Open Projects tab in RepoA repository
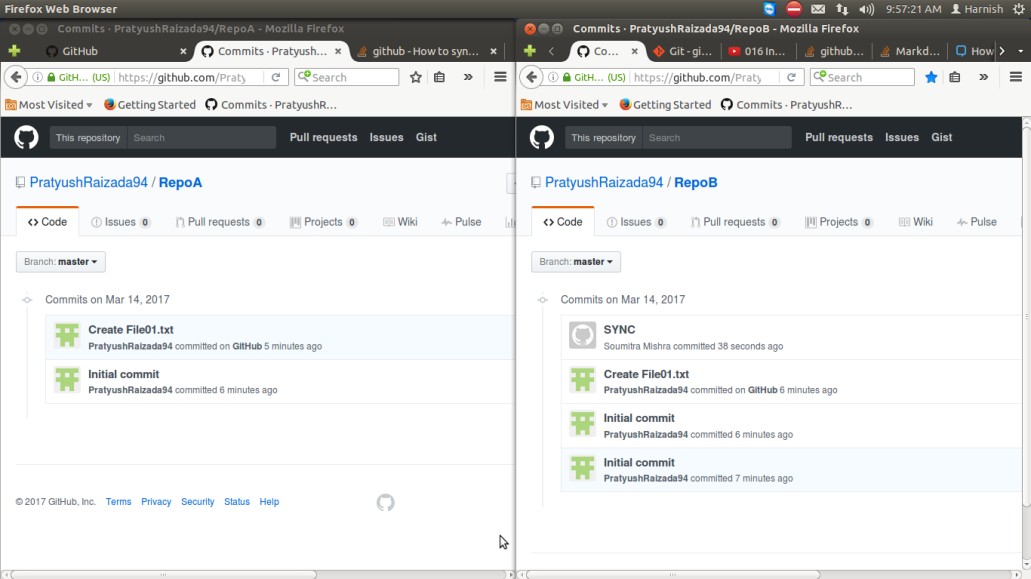Screen dimensions: 1031x579 tap(323, 222)
